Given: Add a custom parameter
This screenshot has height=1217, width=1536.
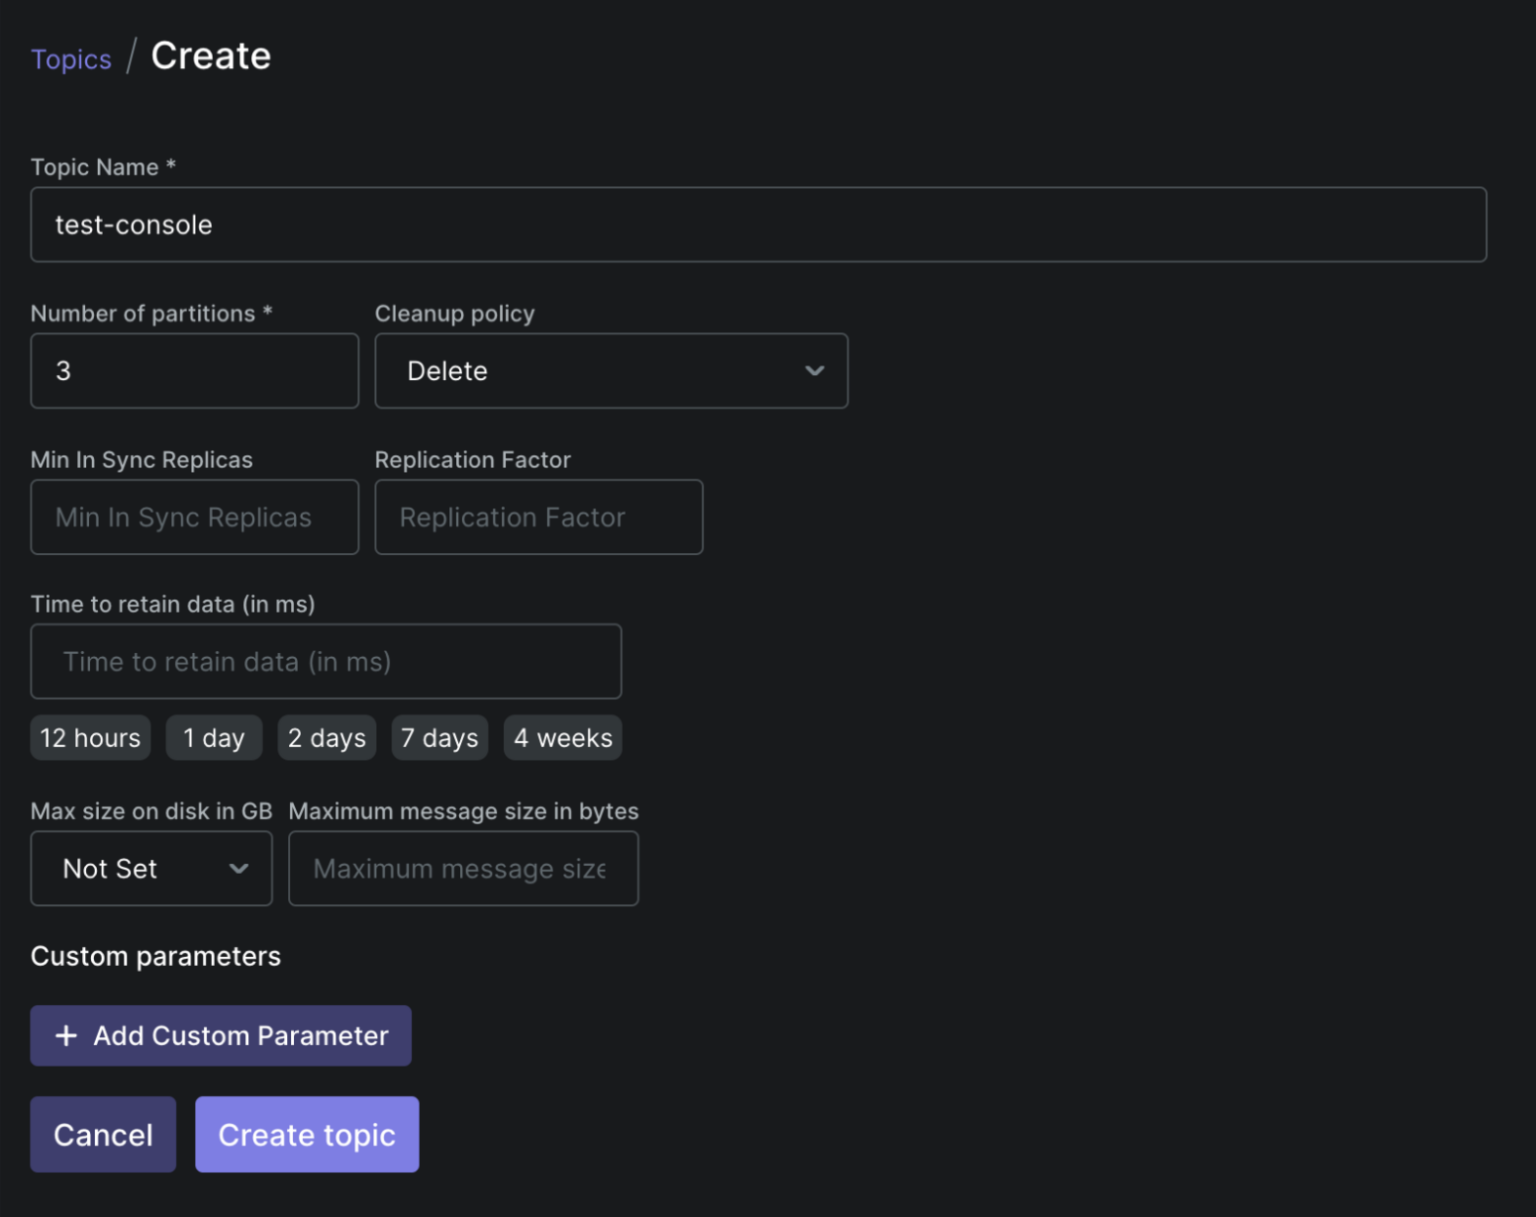Looking at the screenshot, I should pyautogui.click(x=221, y=1036).
